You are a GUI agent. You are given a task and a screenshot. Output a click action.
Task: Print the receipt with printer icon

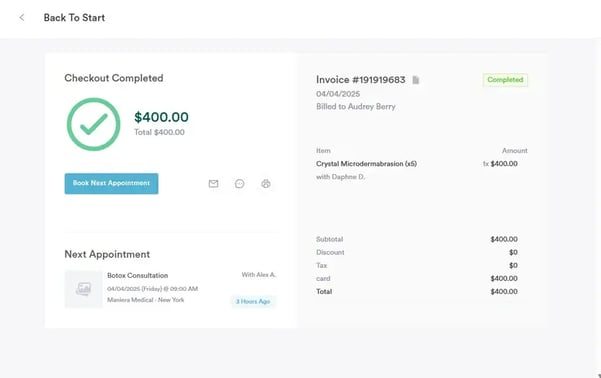click(x=266, y=184)
